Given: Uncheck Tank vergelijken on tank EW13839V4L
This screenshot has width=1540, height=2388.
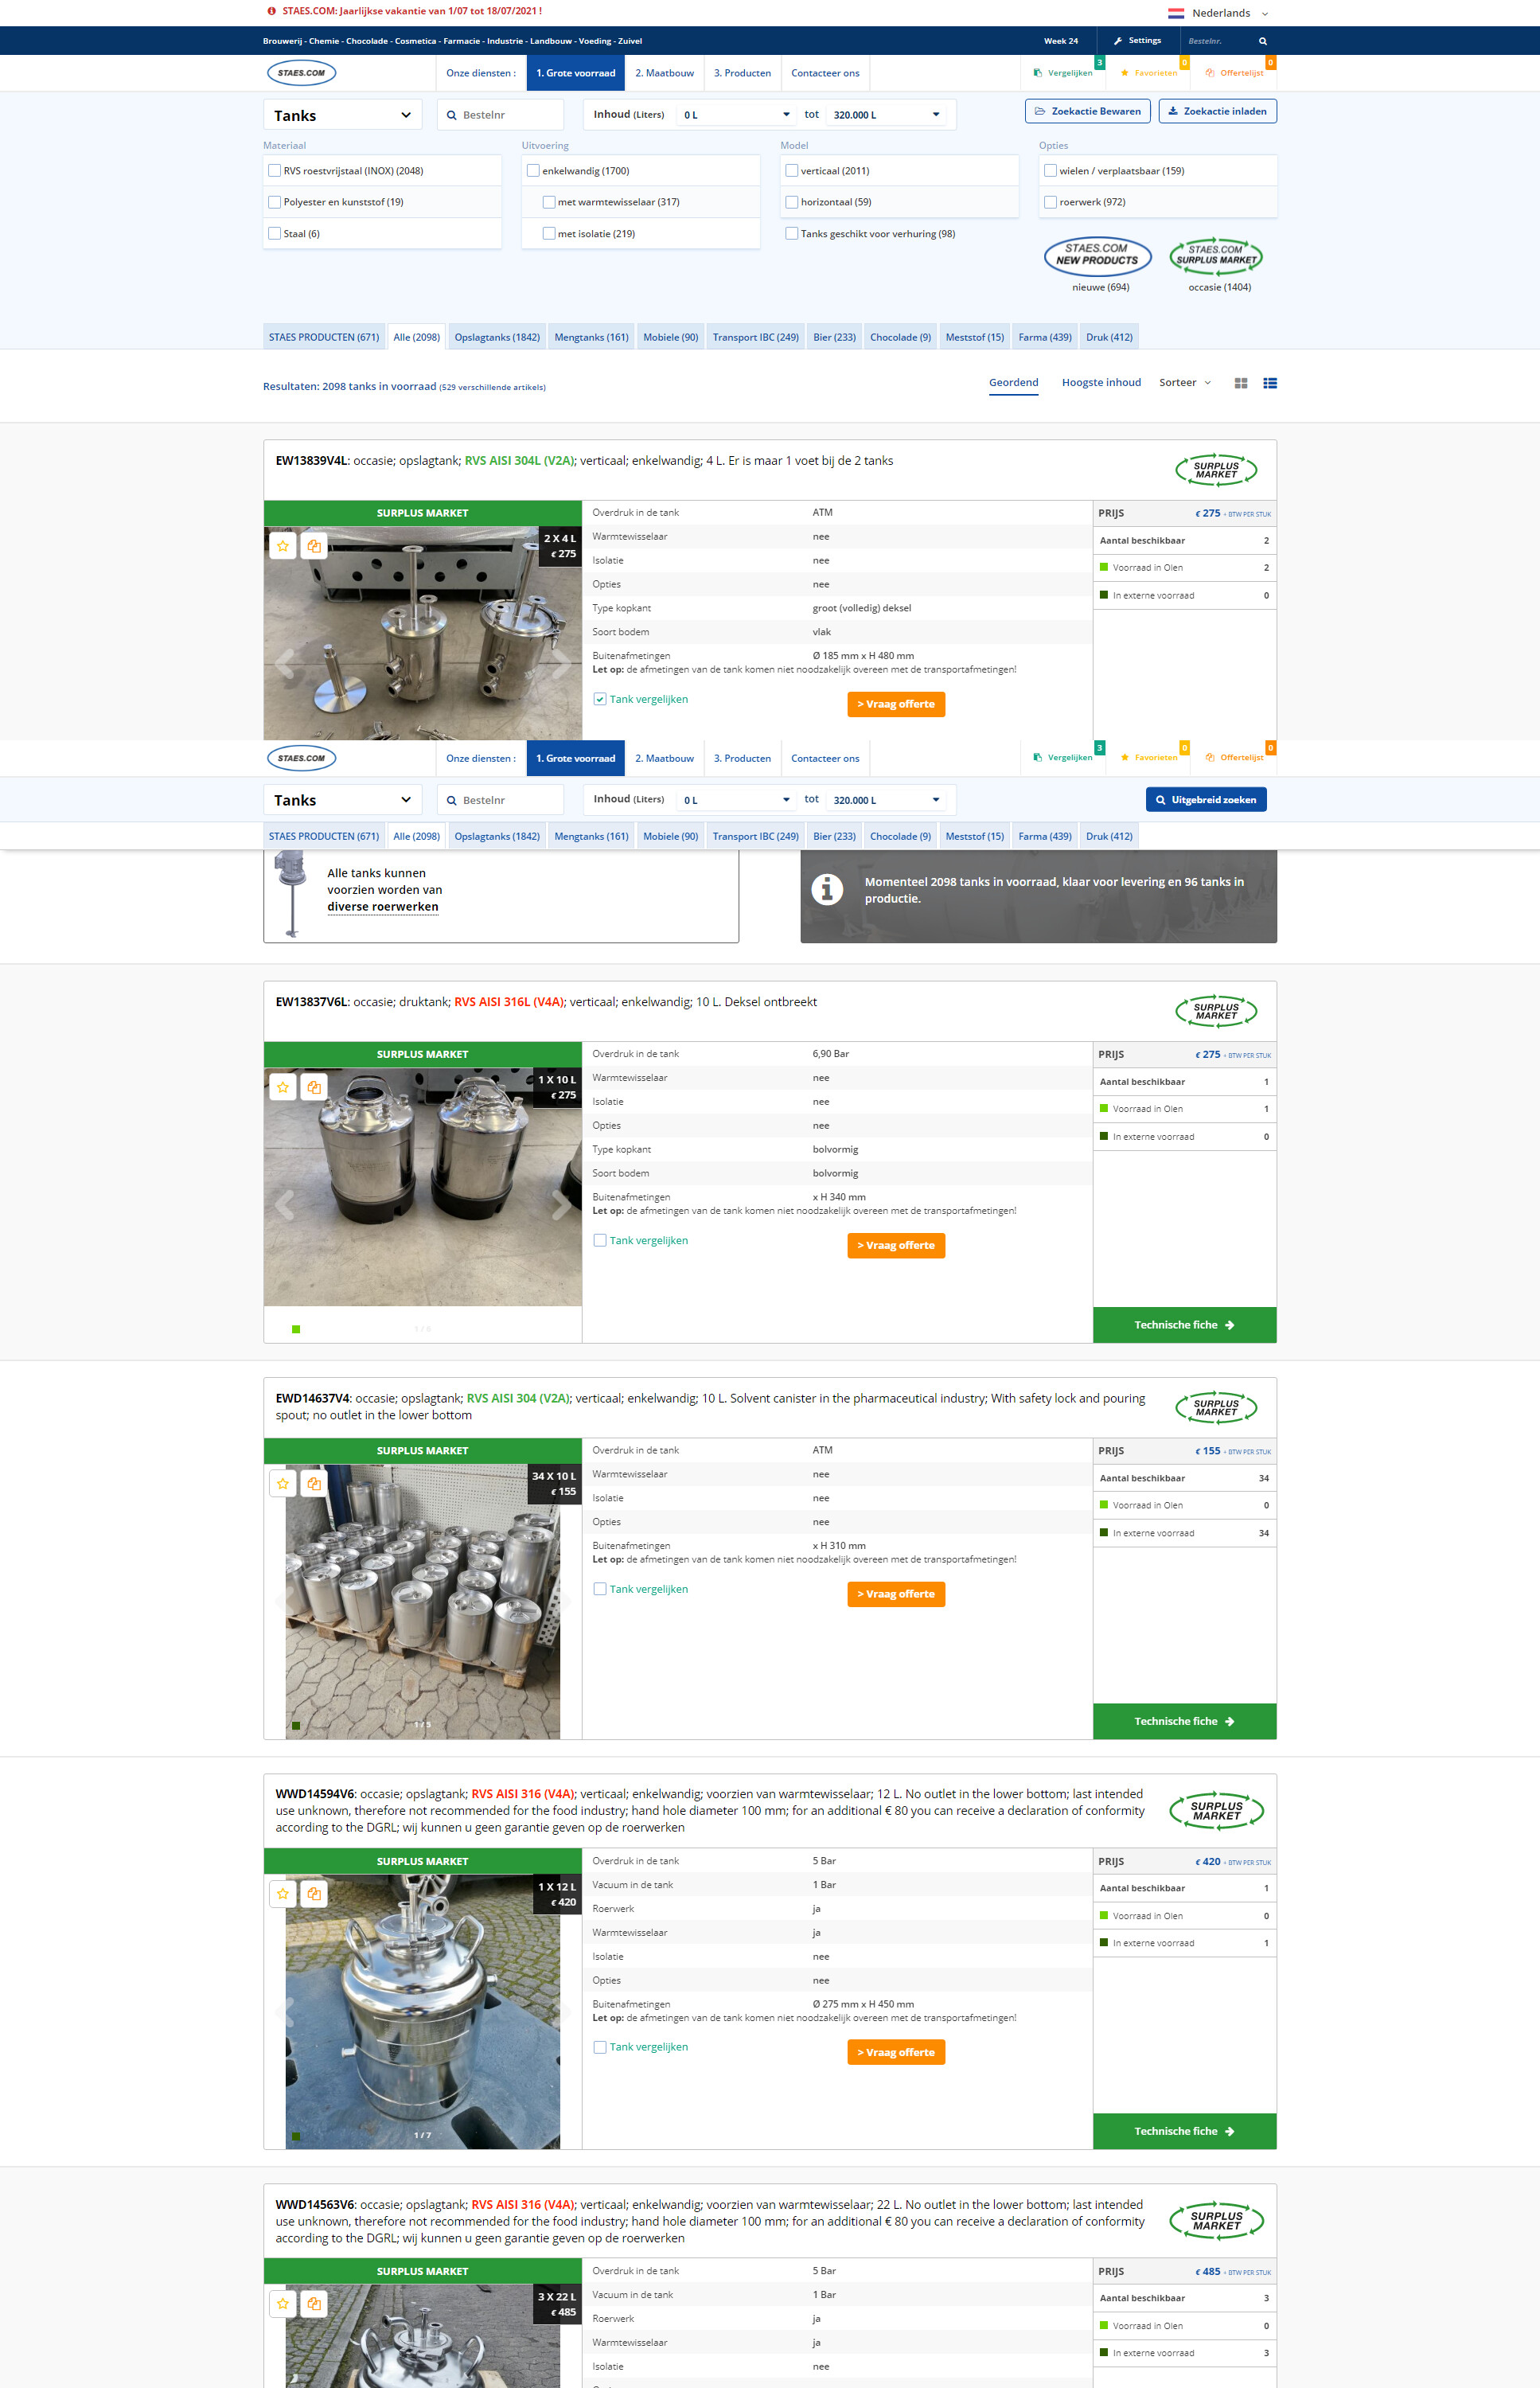Looking at the screenshot, I should coord(600,698).
